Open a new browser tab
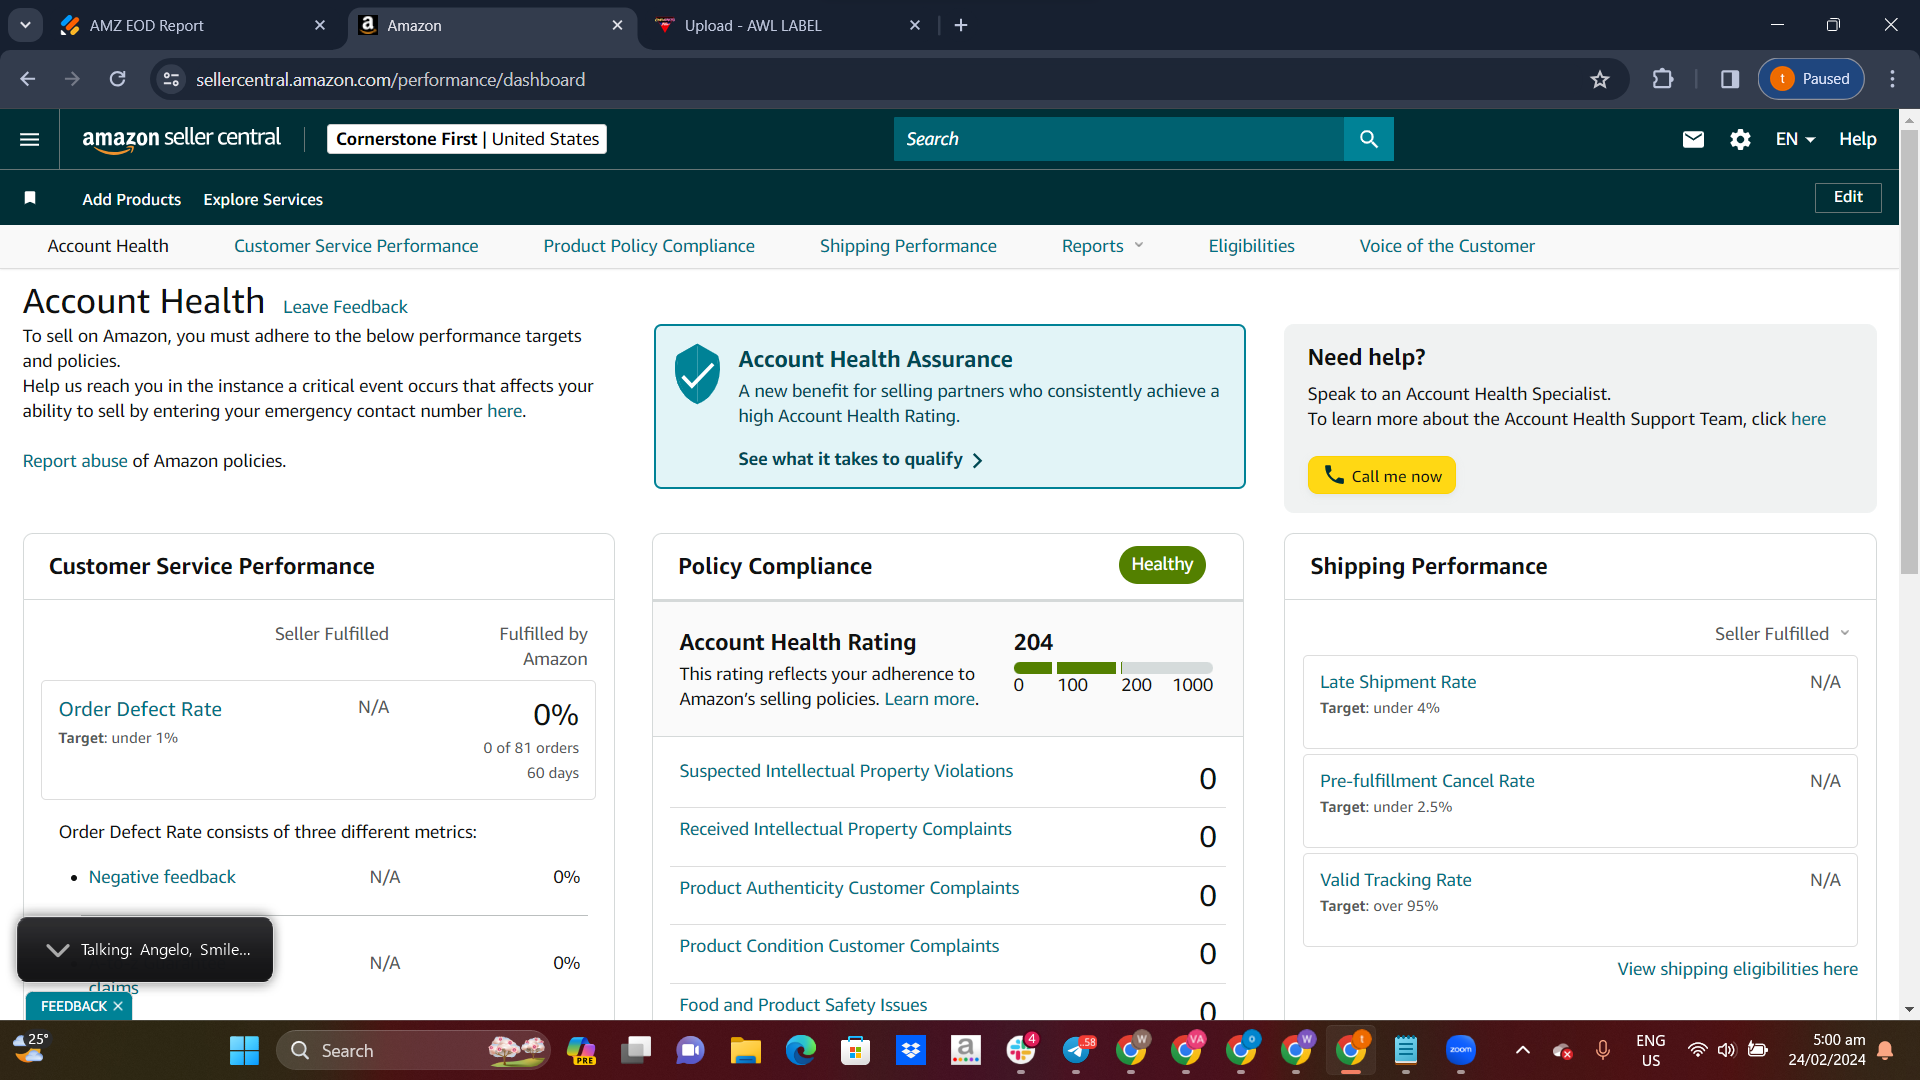Image resolution: width=1920 pixels, height=1080 pixels. pyautogui.click(x=961, y=25)
